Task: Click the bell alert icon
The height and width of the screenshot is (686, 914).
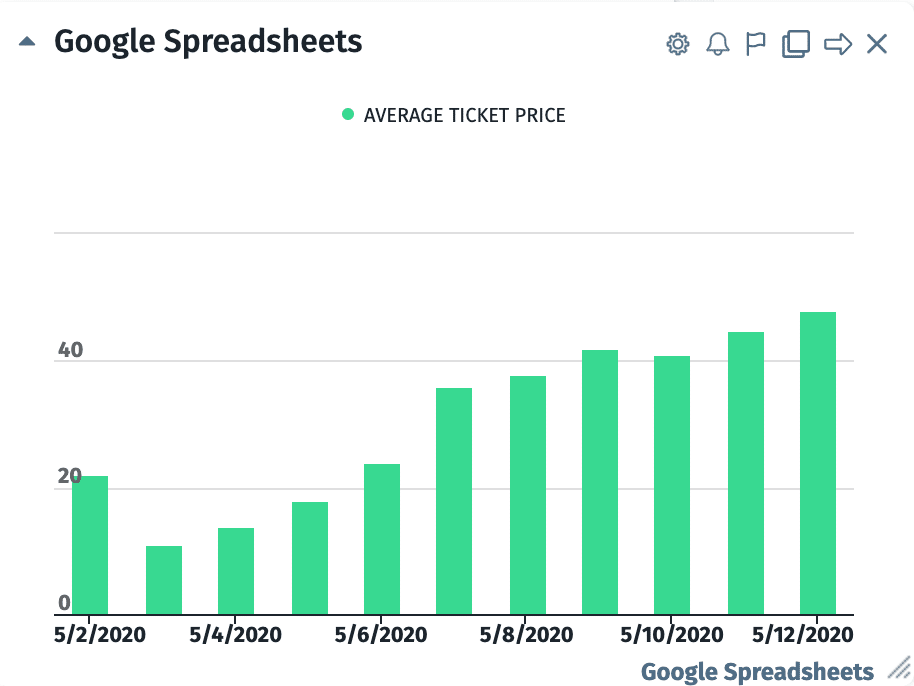Action: pyautogui.click(x=717, y=44)
